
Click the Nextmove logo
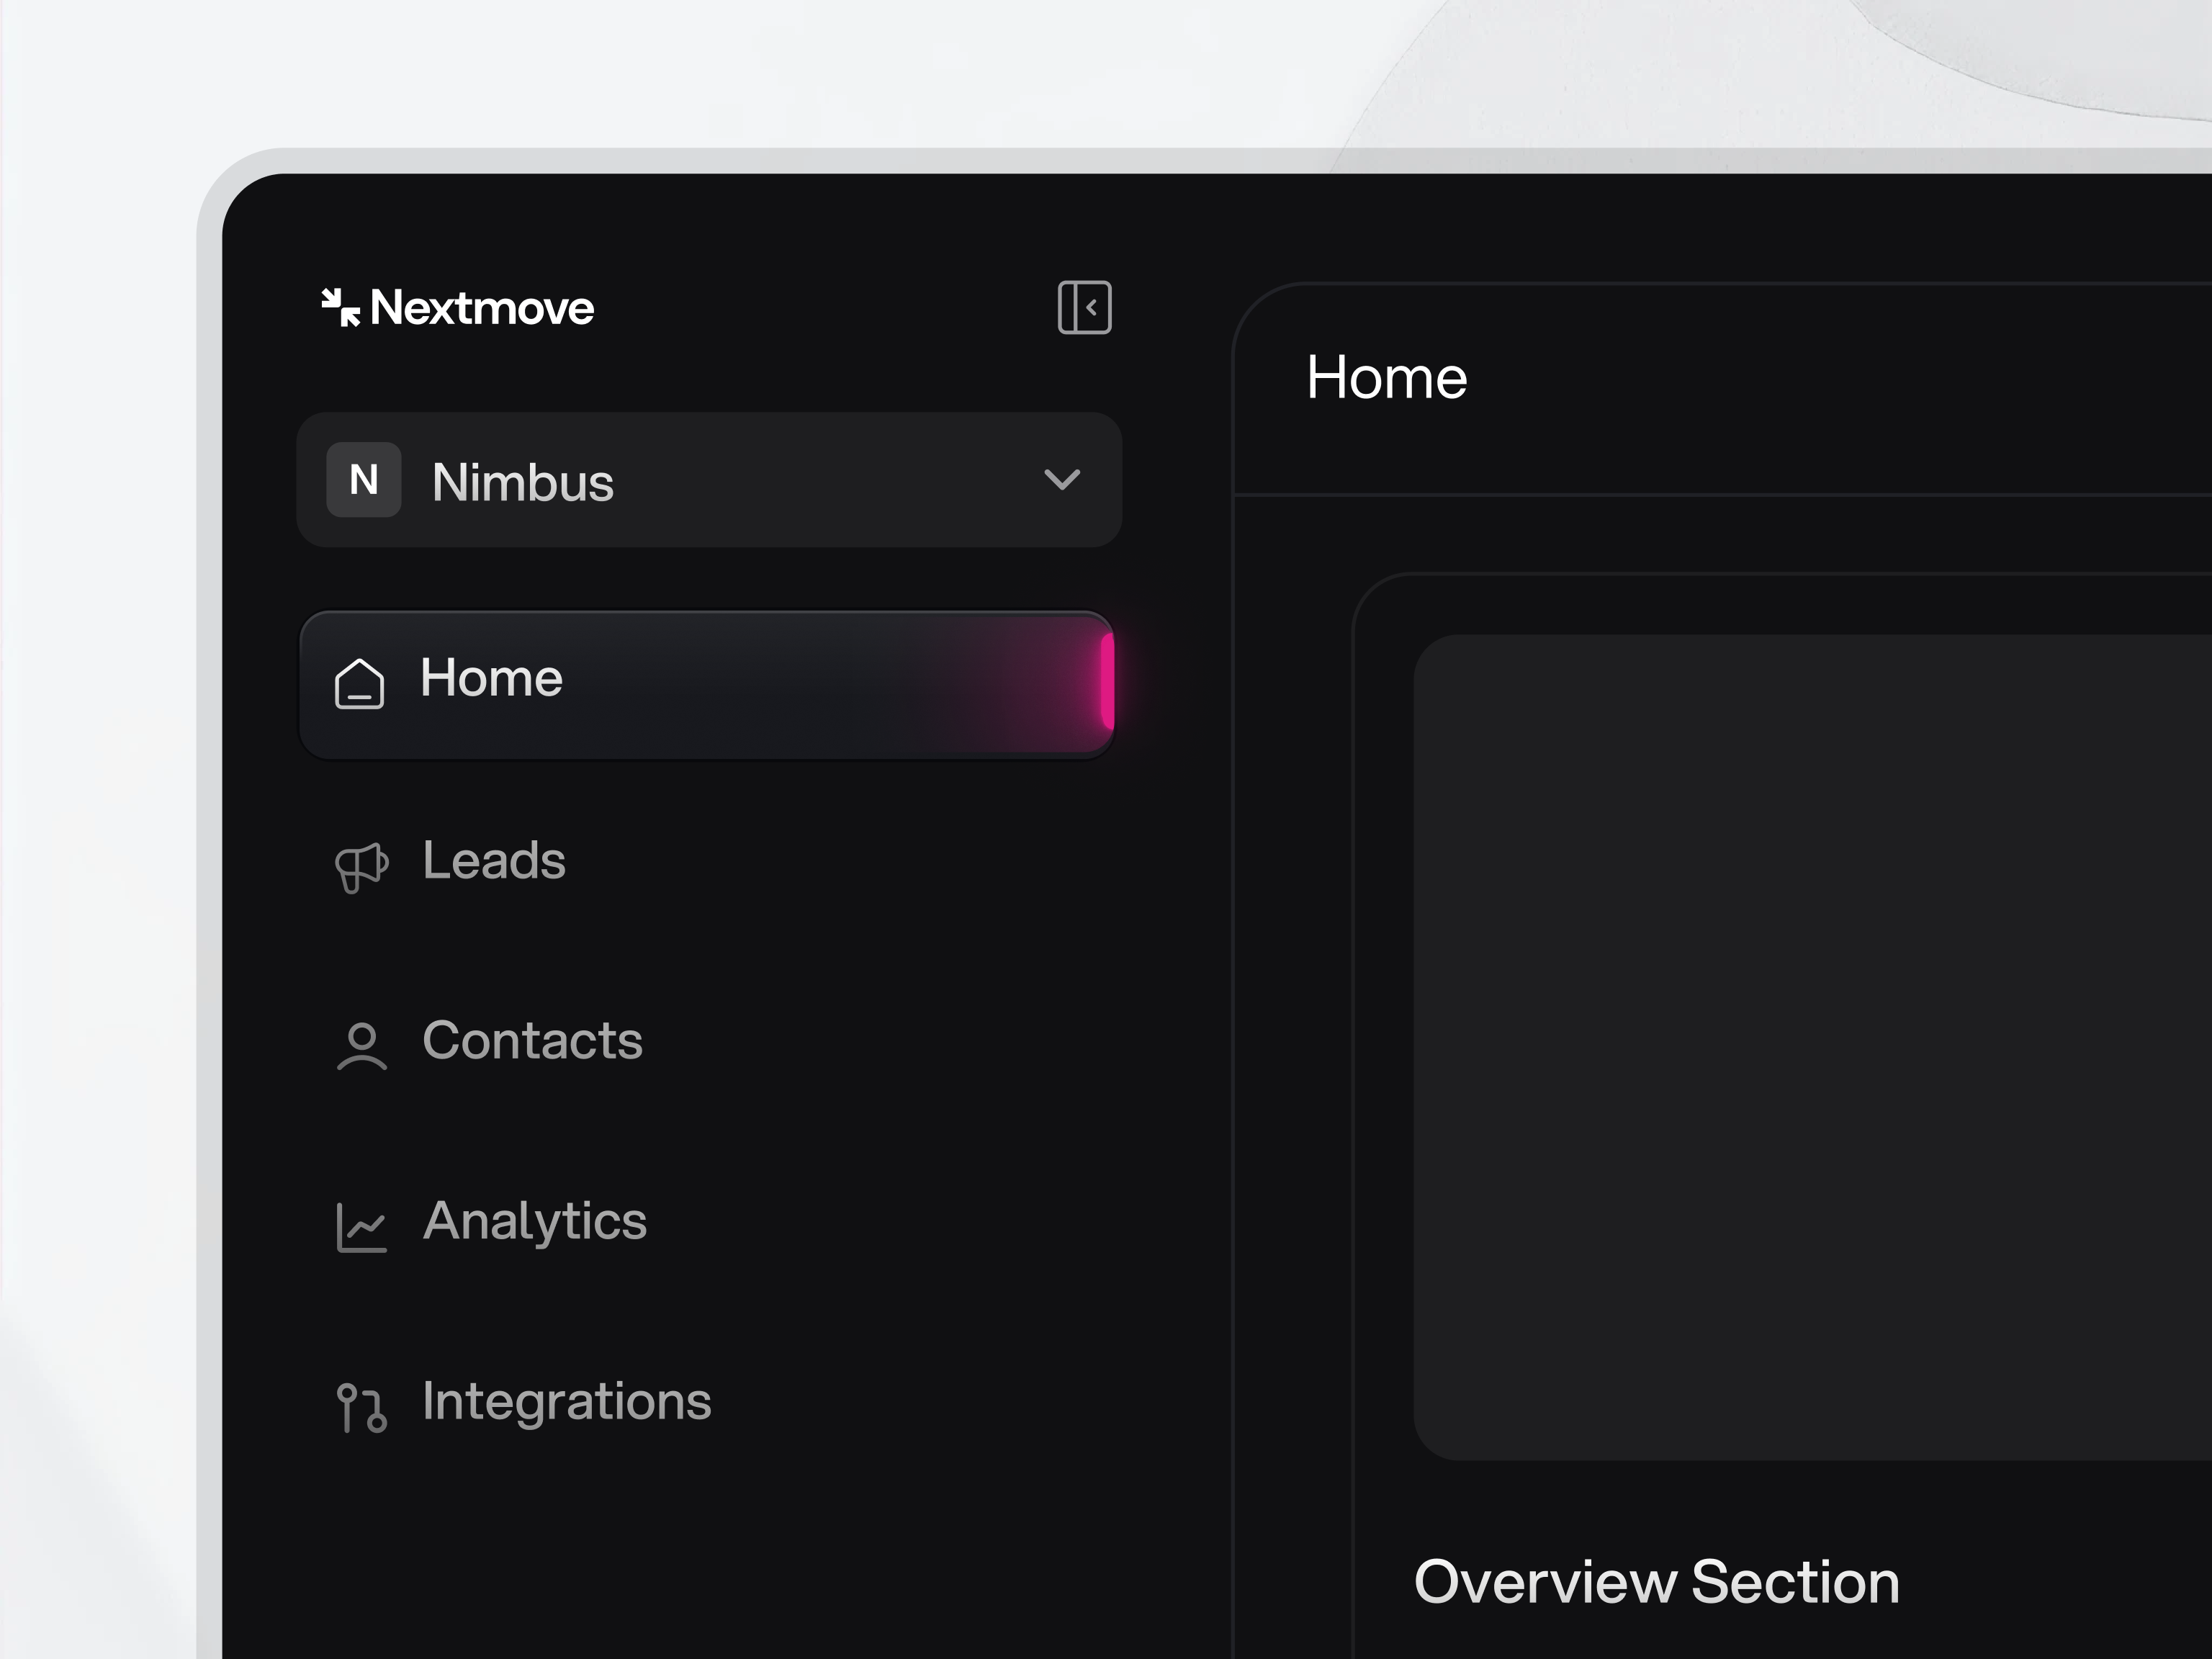tap(457, 307)
